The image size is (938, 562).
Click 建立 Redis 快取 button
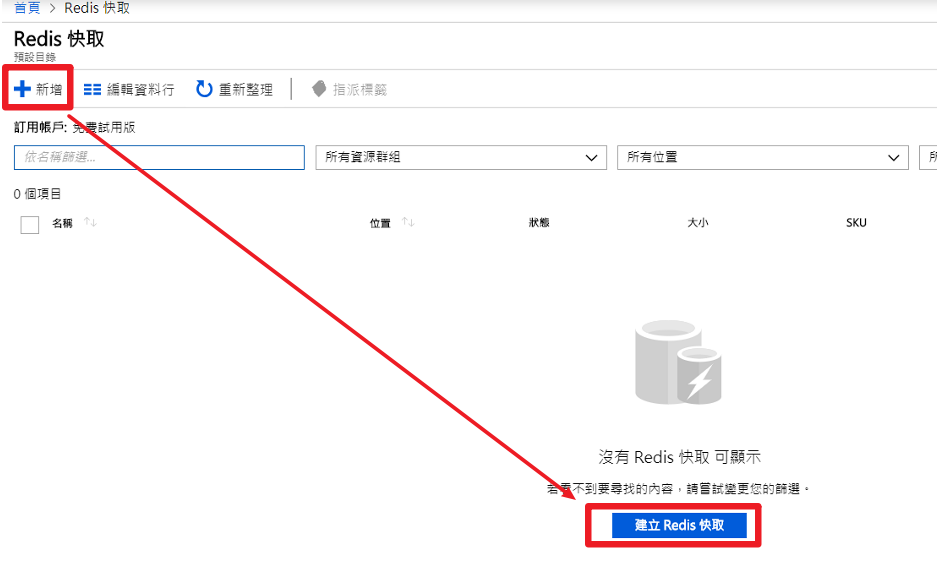point(679,525)
